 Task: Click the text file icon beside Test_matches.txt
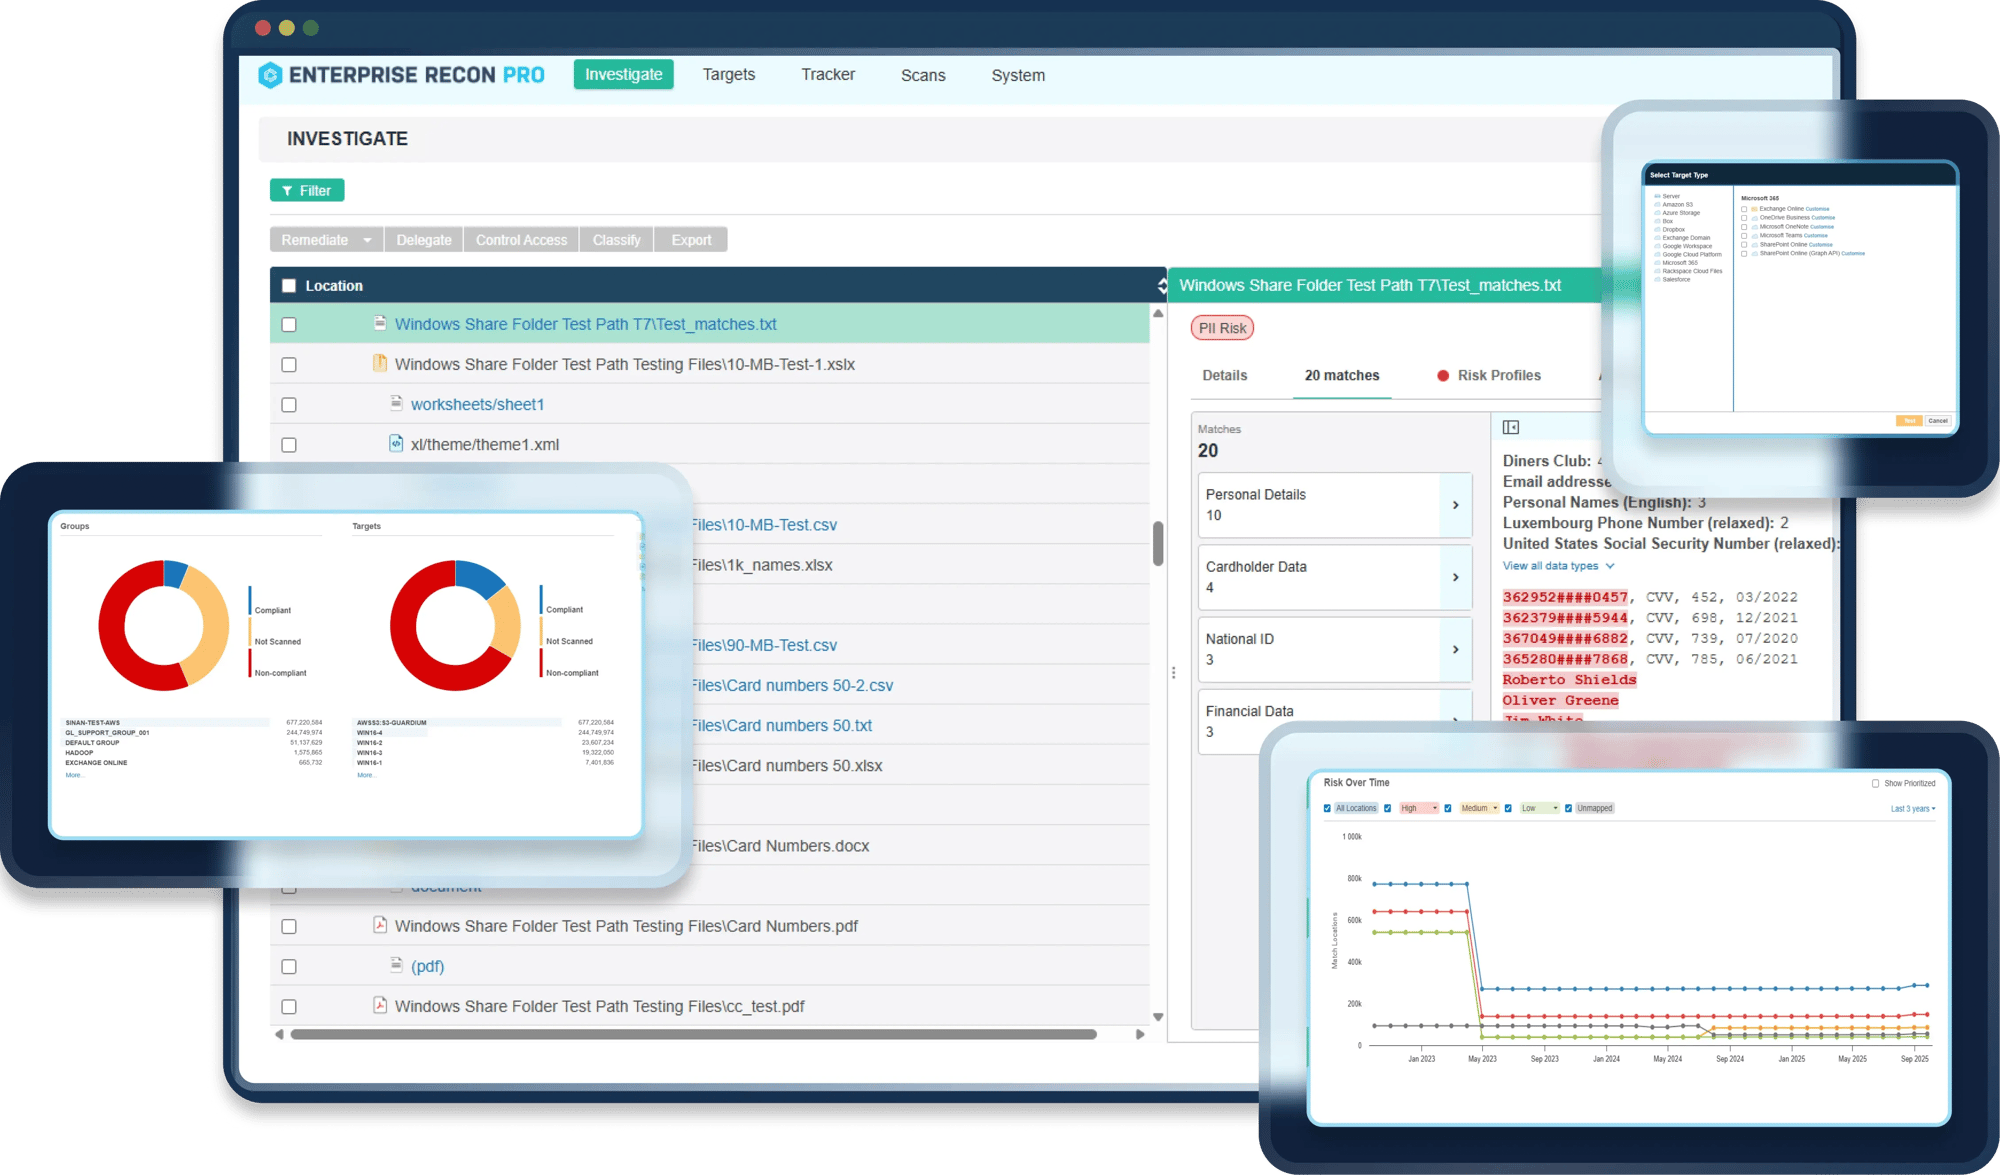pyautogui.click(x=380, y=323)
